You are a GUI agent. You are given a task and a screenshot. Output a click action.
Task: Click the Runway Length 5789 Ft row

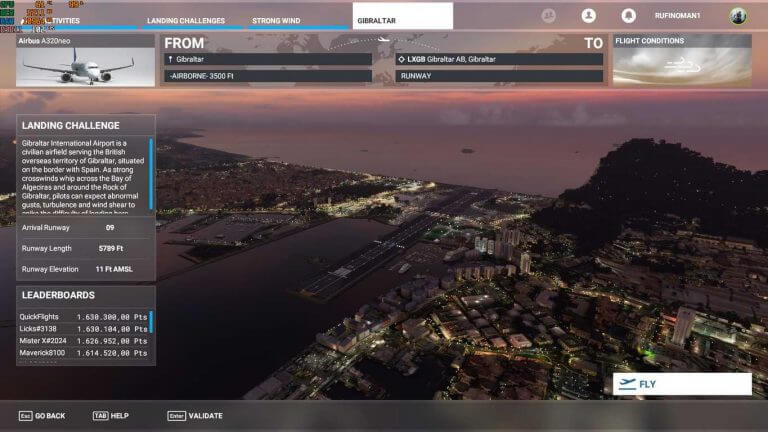tap(86, 248)
